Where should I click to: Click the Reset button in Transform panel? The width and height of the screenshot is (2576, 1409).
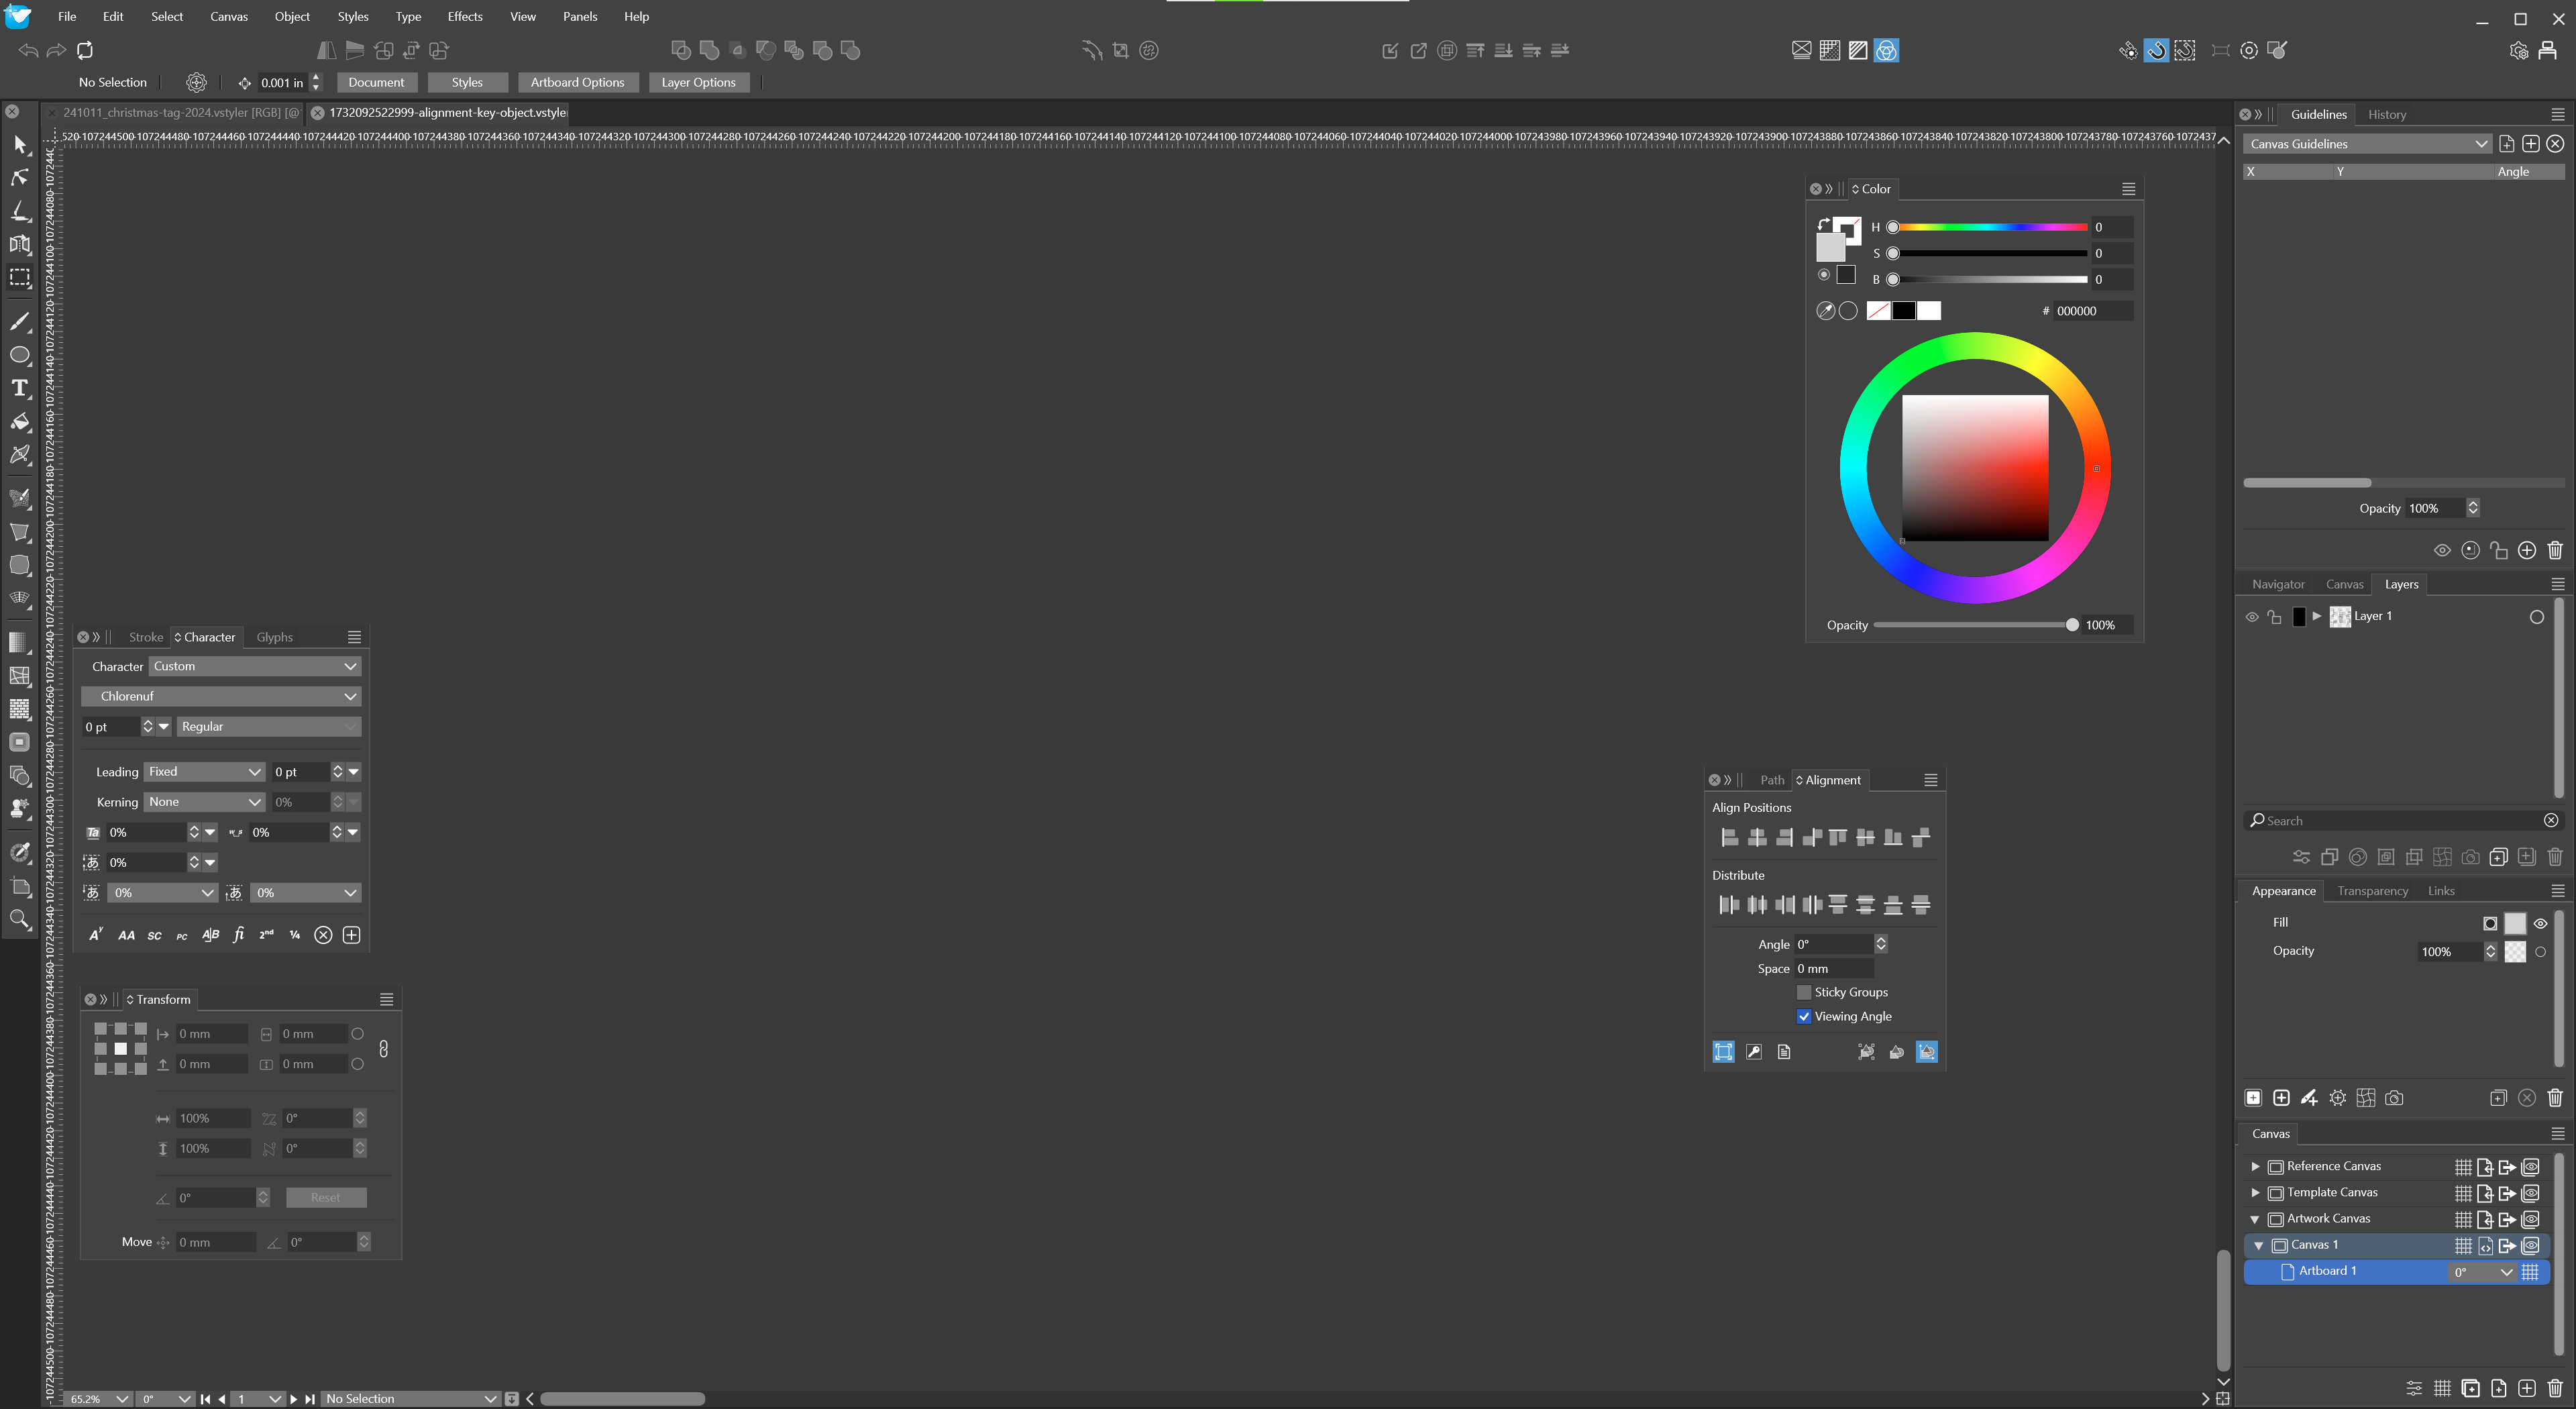pyautogui.click(x=325, y=1197)
